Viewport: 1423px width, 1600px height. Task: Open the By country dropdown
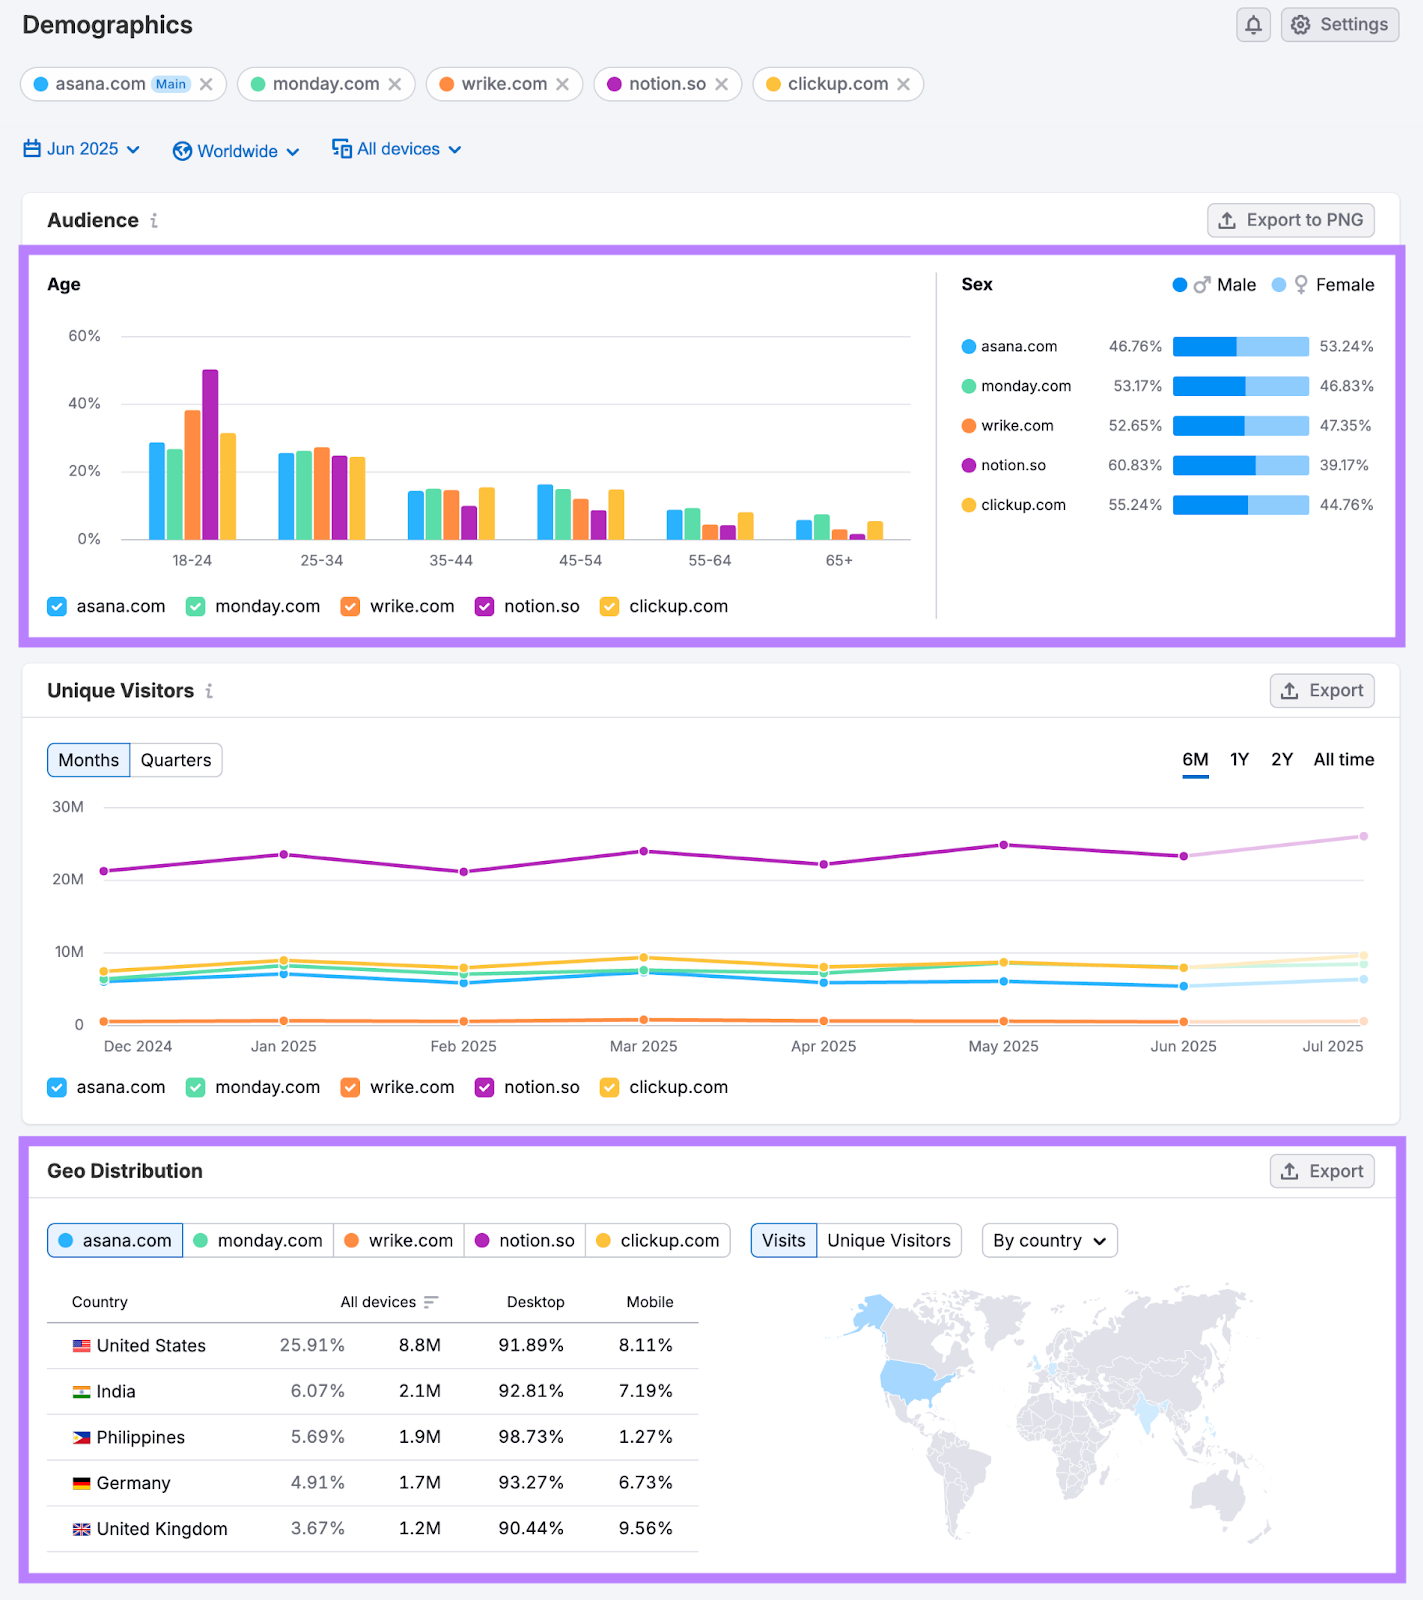1049,1240
